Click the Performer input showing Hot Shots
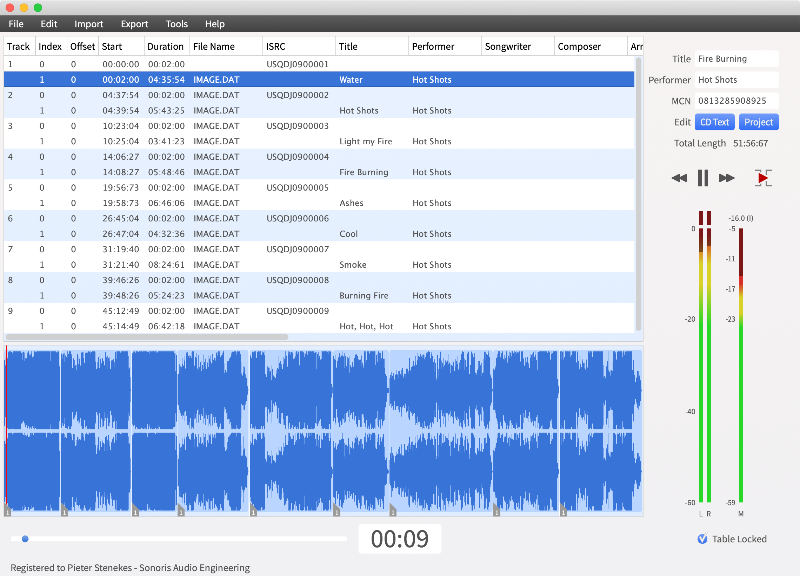 [x=736, y=79]
